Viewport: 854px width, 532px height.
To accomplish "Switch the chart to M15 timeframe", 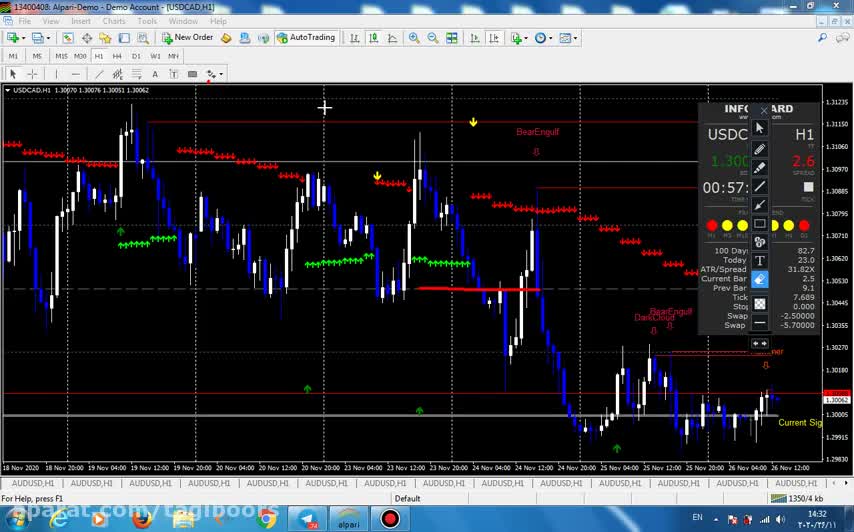I will (x=61, y=56).
